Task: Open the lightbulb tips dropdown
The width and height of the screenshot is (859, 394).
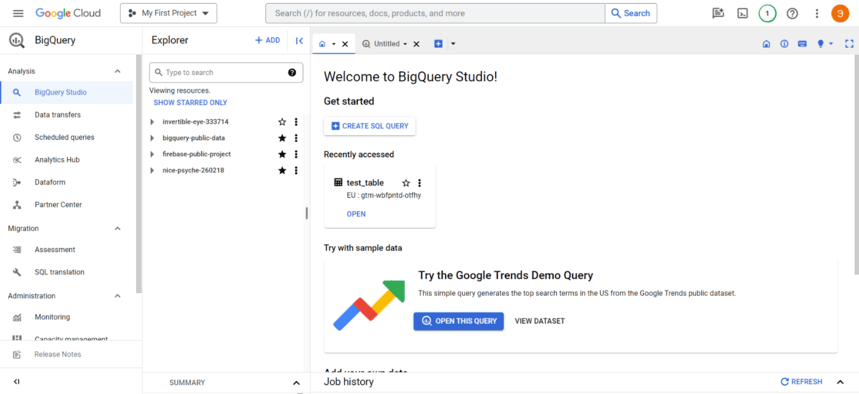Action: [824, 44]
